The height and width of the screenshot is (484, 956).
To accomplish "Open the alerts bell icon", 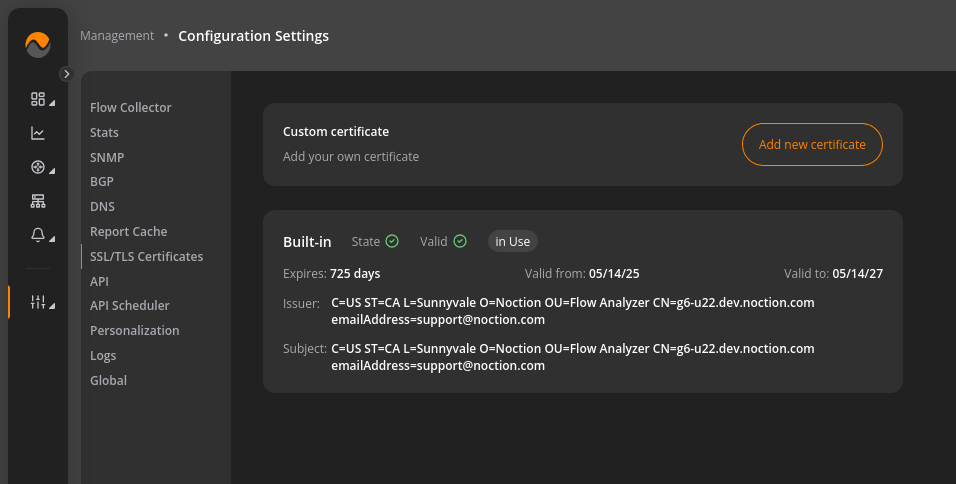I will click(x=38, y=235).
